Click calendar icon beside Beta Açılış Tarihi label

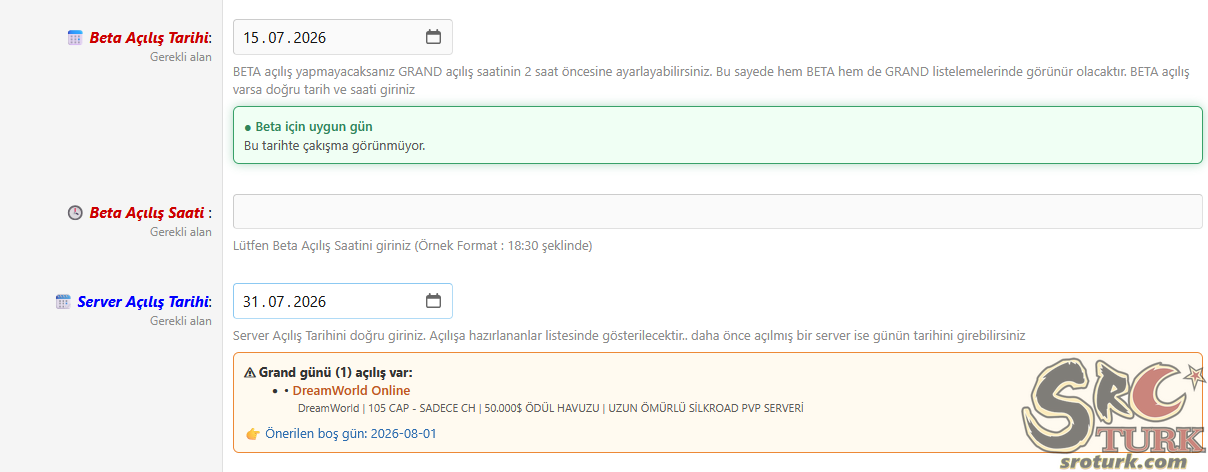point(75,38)
